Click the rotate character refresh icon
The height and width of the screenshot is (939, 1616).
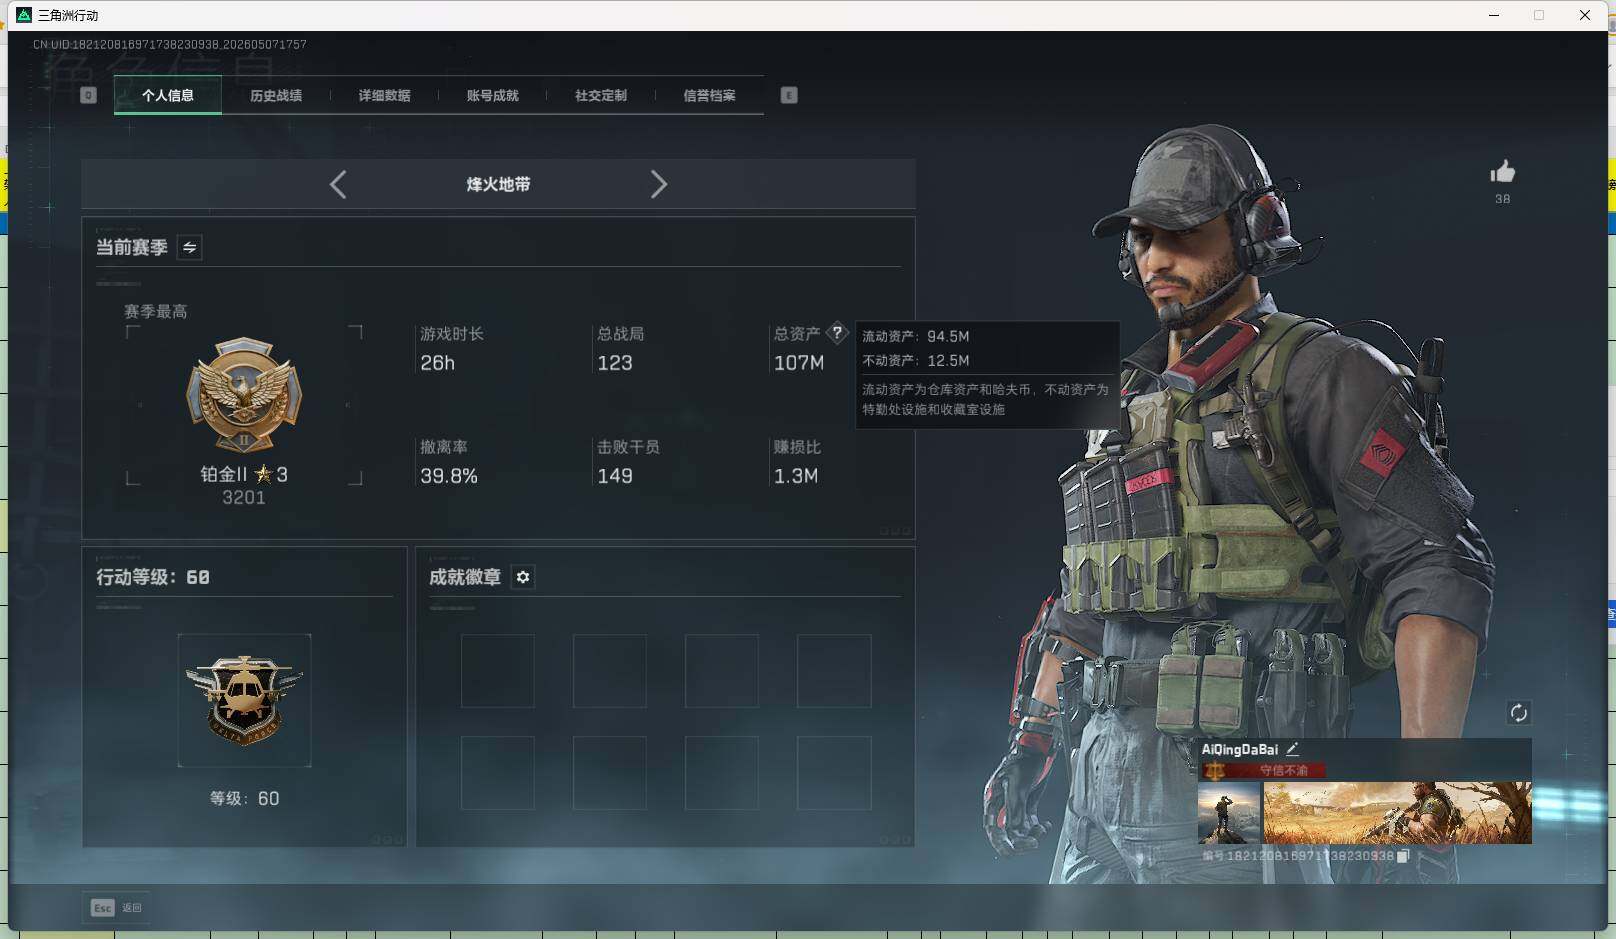tap(1518, 712)
